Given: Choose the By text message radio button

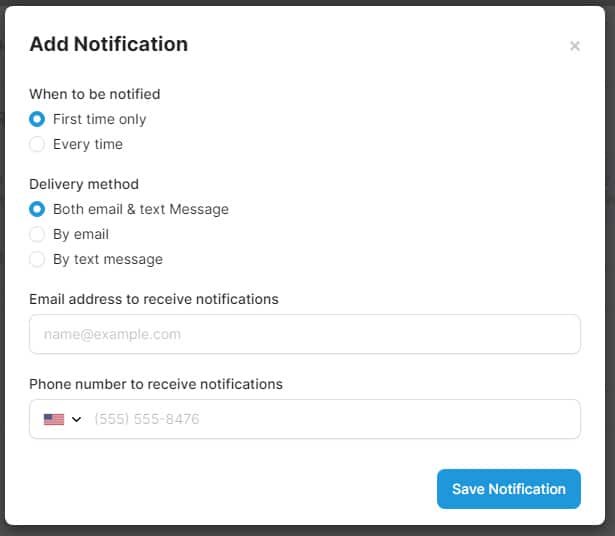Looking at the screenshot, I should (37, 259).
